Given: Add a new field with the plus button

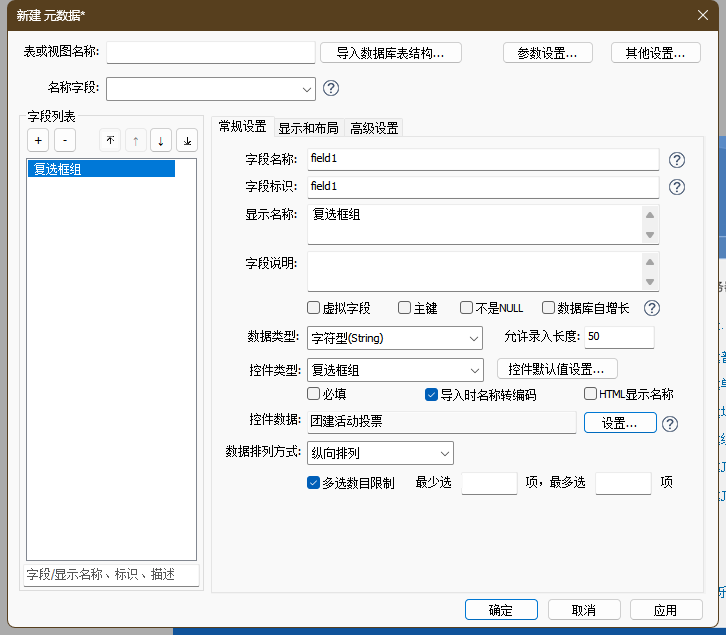Looking at the screenshot, I should 38,141.
